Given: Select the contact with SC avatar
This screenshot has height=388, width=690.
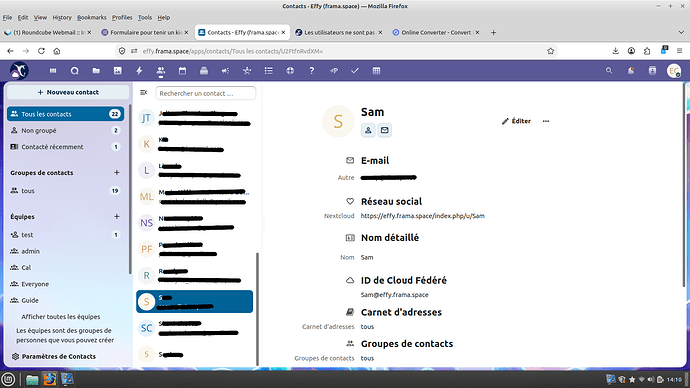Looking at the screenshot, I should (195, 328).
